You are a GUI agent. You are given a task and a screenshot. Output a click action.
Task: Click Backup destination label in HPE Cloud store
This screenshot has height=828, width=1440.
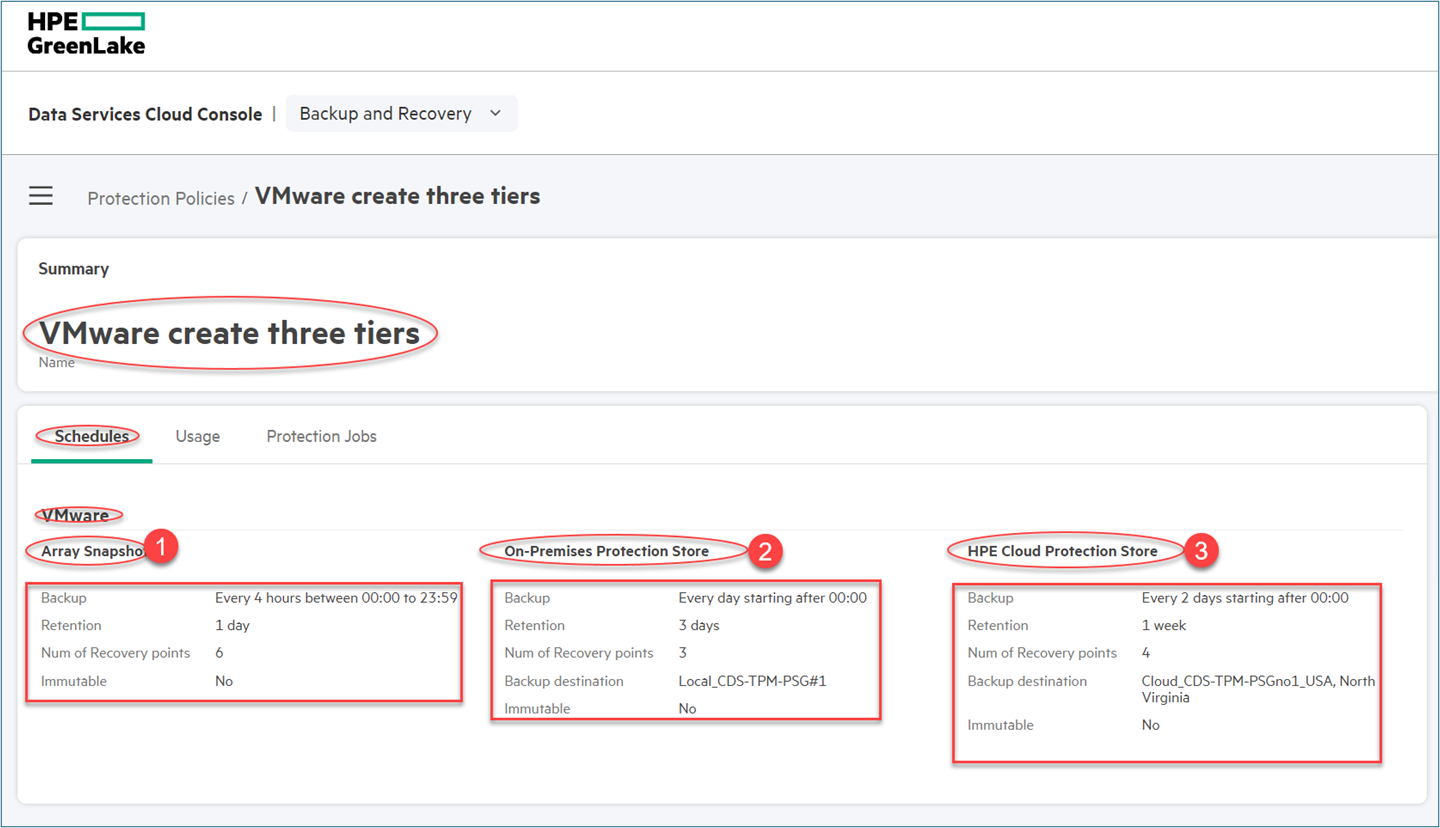tap(1027, 681)
